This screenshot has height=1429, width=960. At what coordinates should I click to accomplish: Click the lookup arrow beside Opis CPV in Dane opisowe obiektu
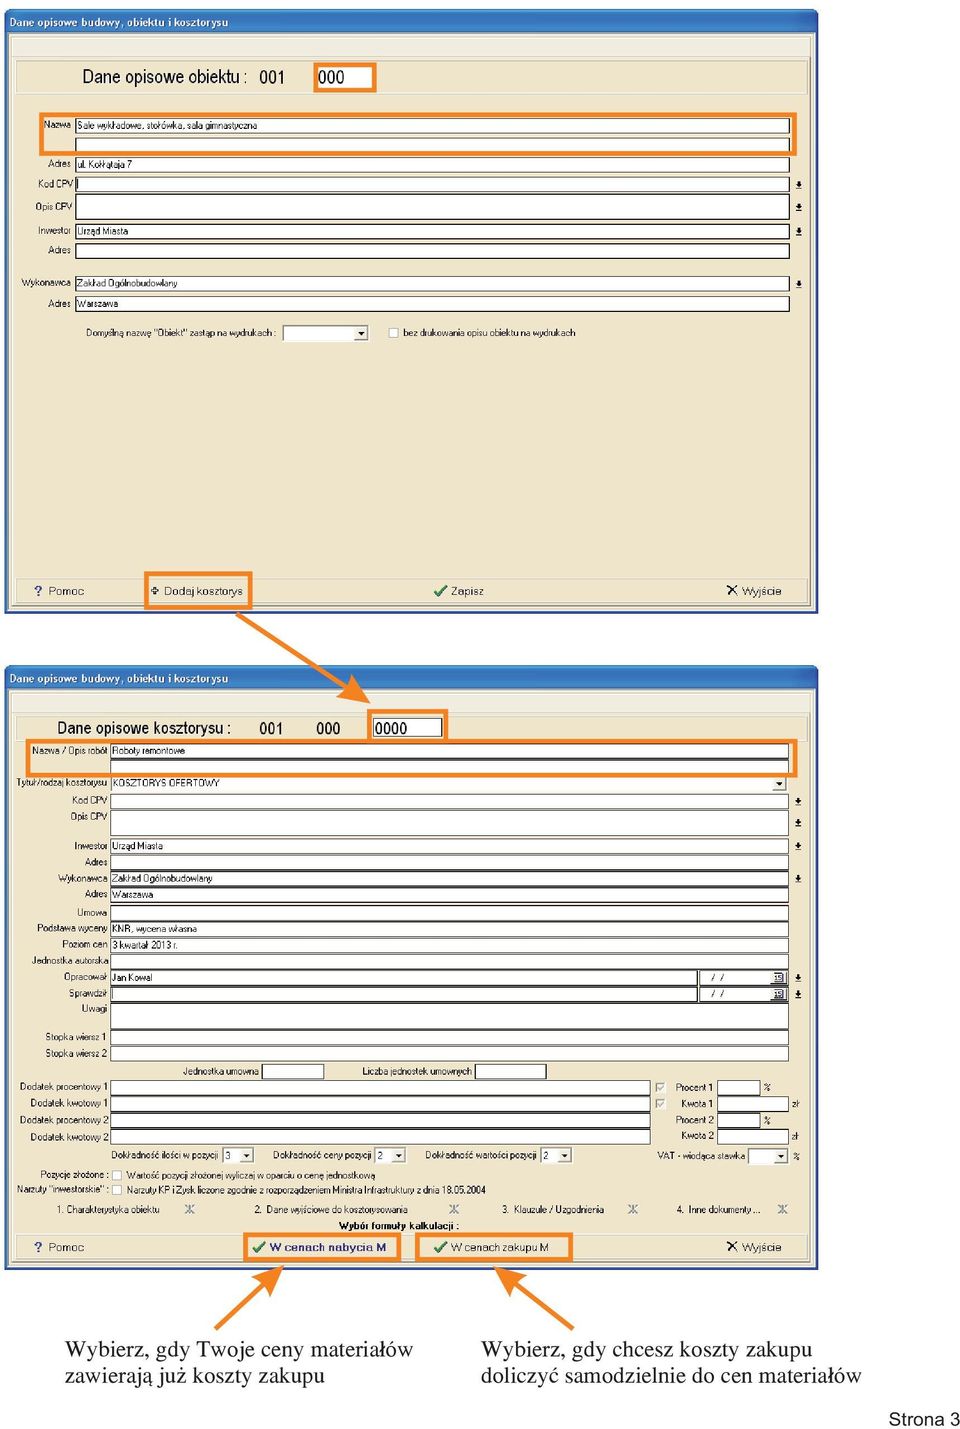[x=798, y=207]
